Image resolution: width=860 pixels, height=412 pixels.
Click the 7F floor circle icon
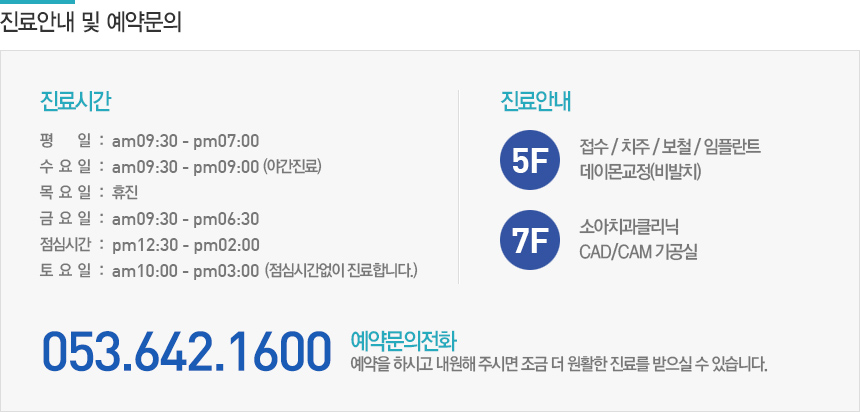click(x=530, y=240)
